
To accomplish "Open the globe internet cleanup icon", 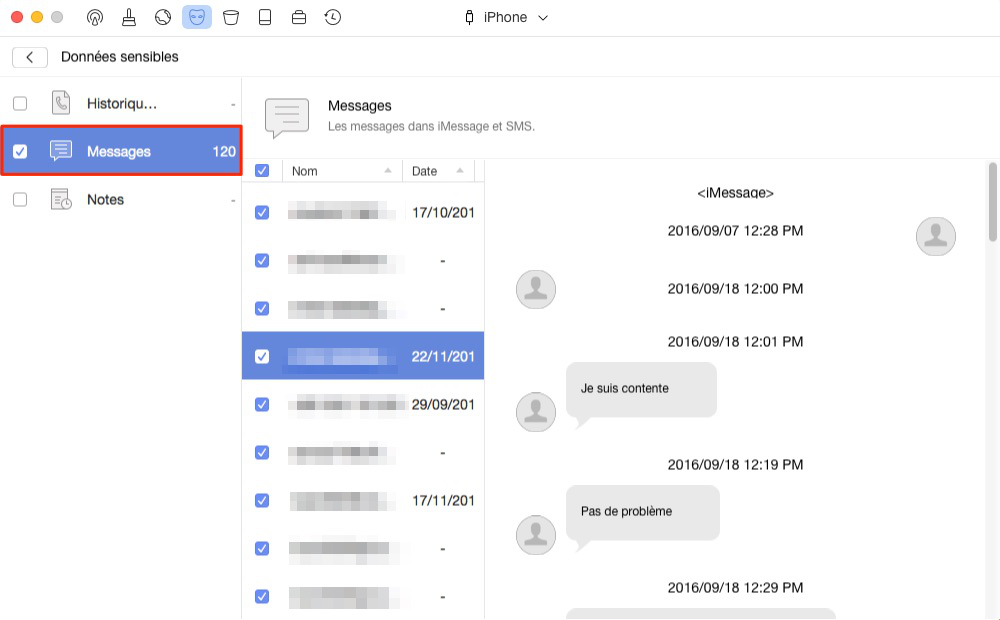I will tap(163, 17).
